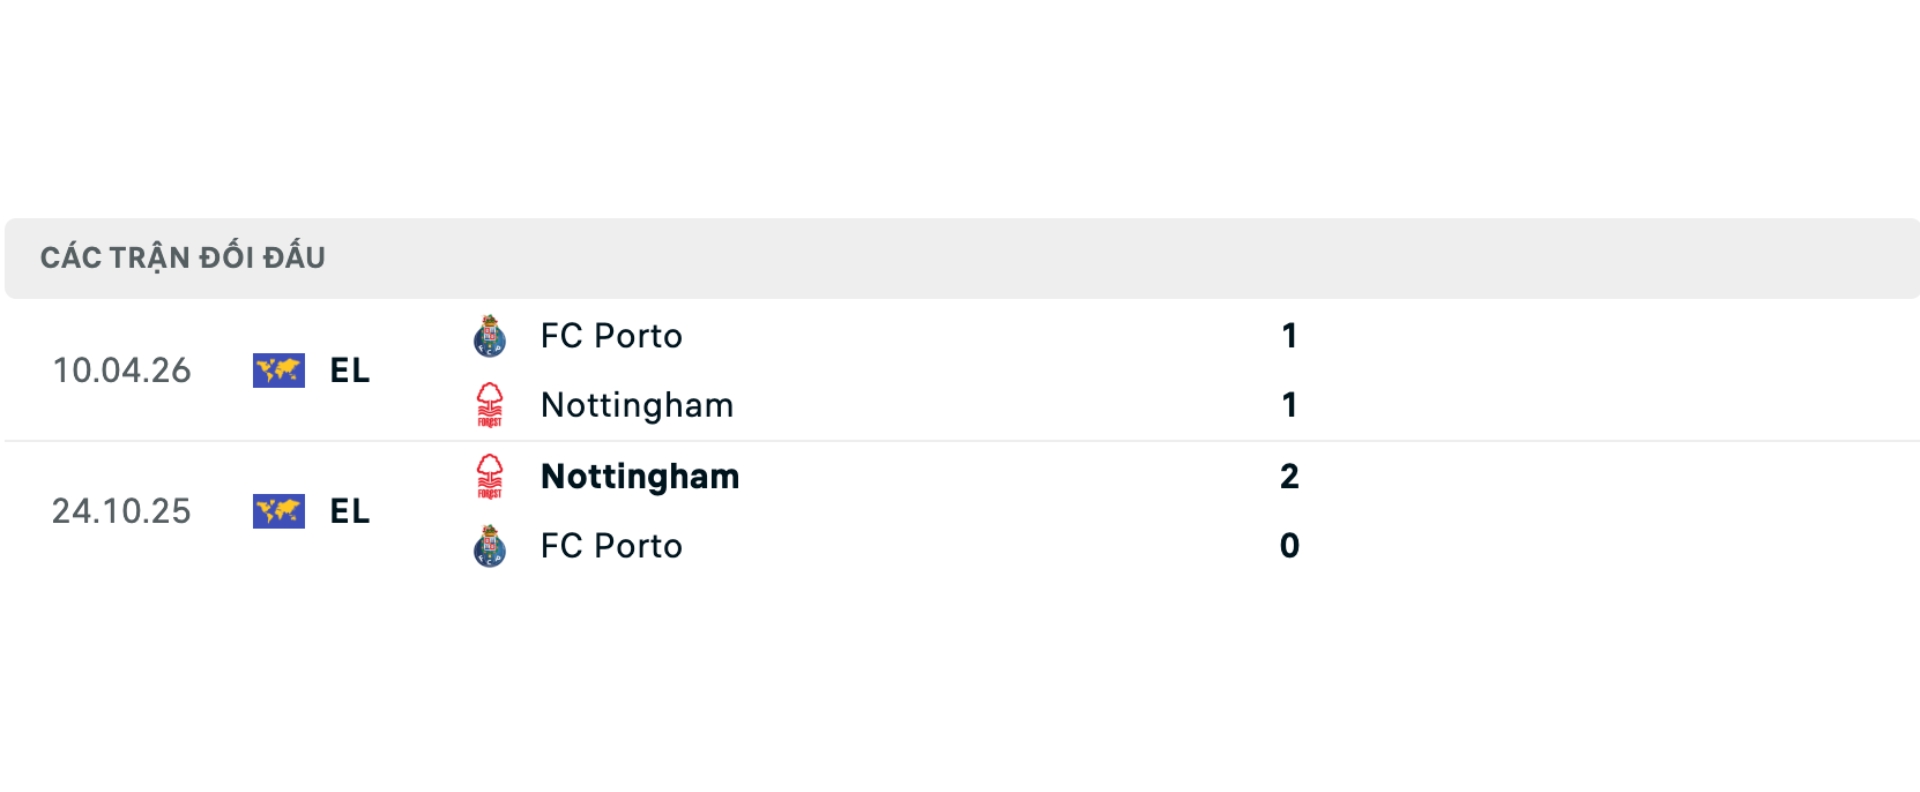Open bold Nottingham team name in 24.10.25 match

pyautogui.click(x=640, y=476)
